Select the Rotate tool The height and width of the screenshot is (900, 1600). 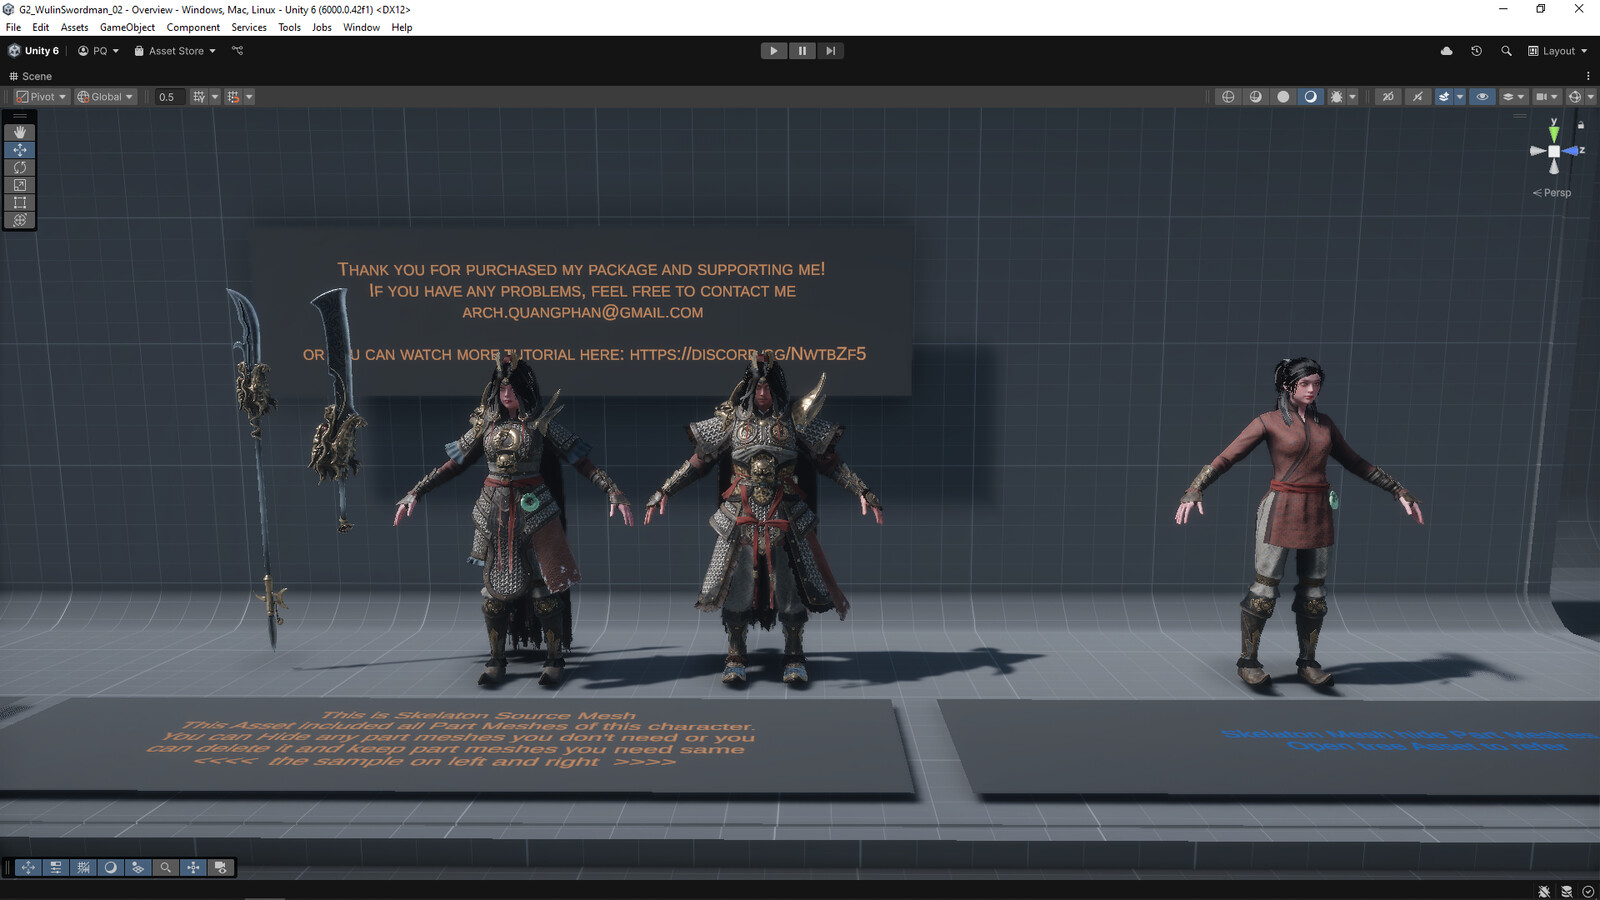(20, 167)
